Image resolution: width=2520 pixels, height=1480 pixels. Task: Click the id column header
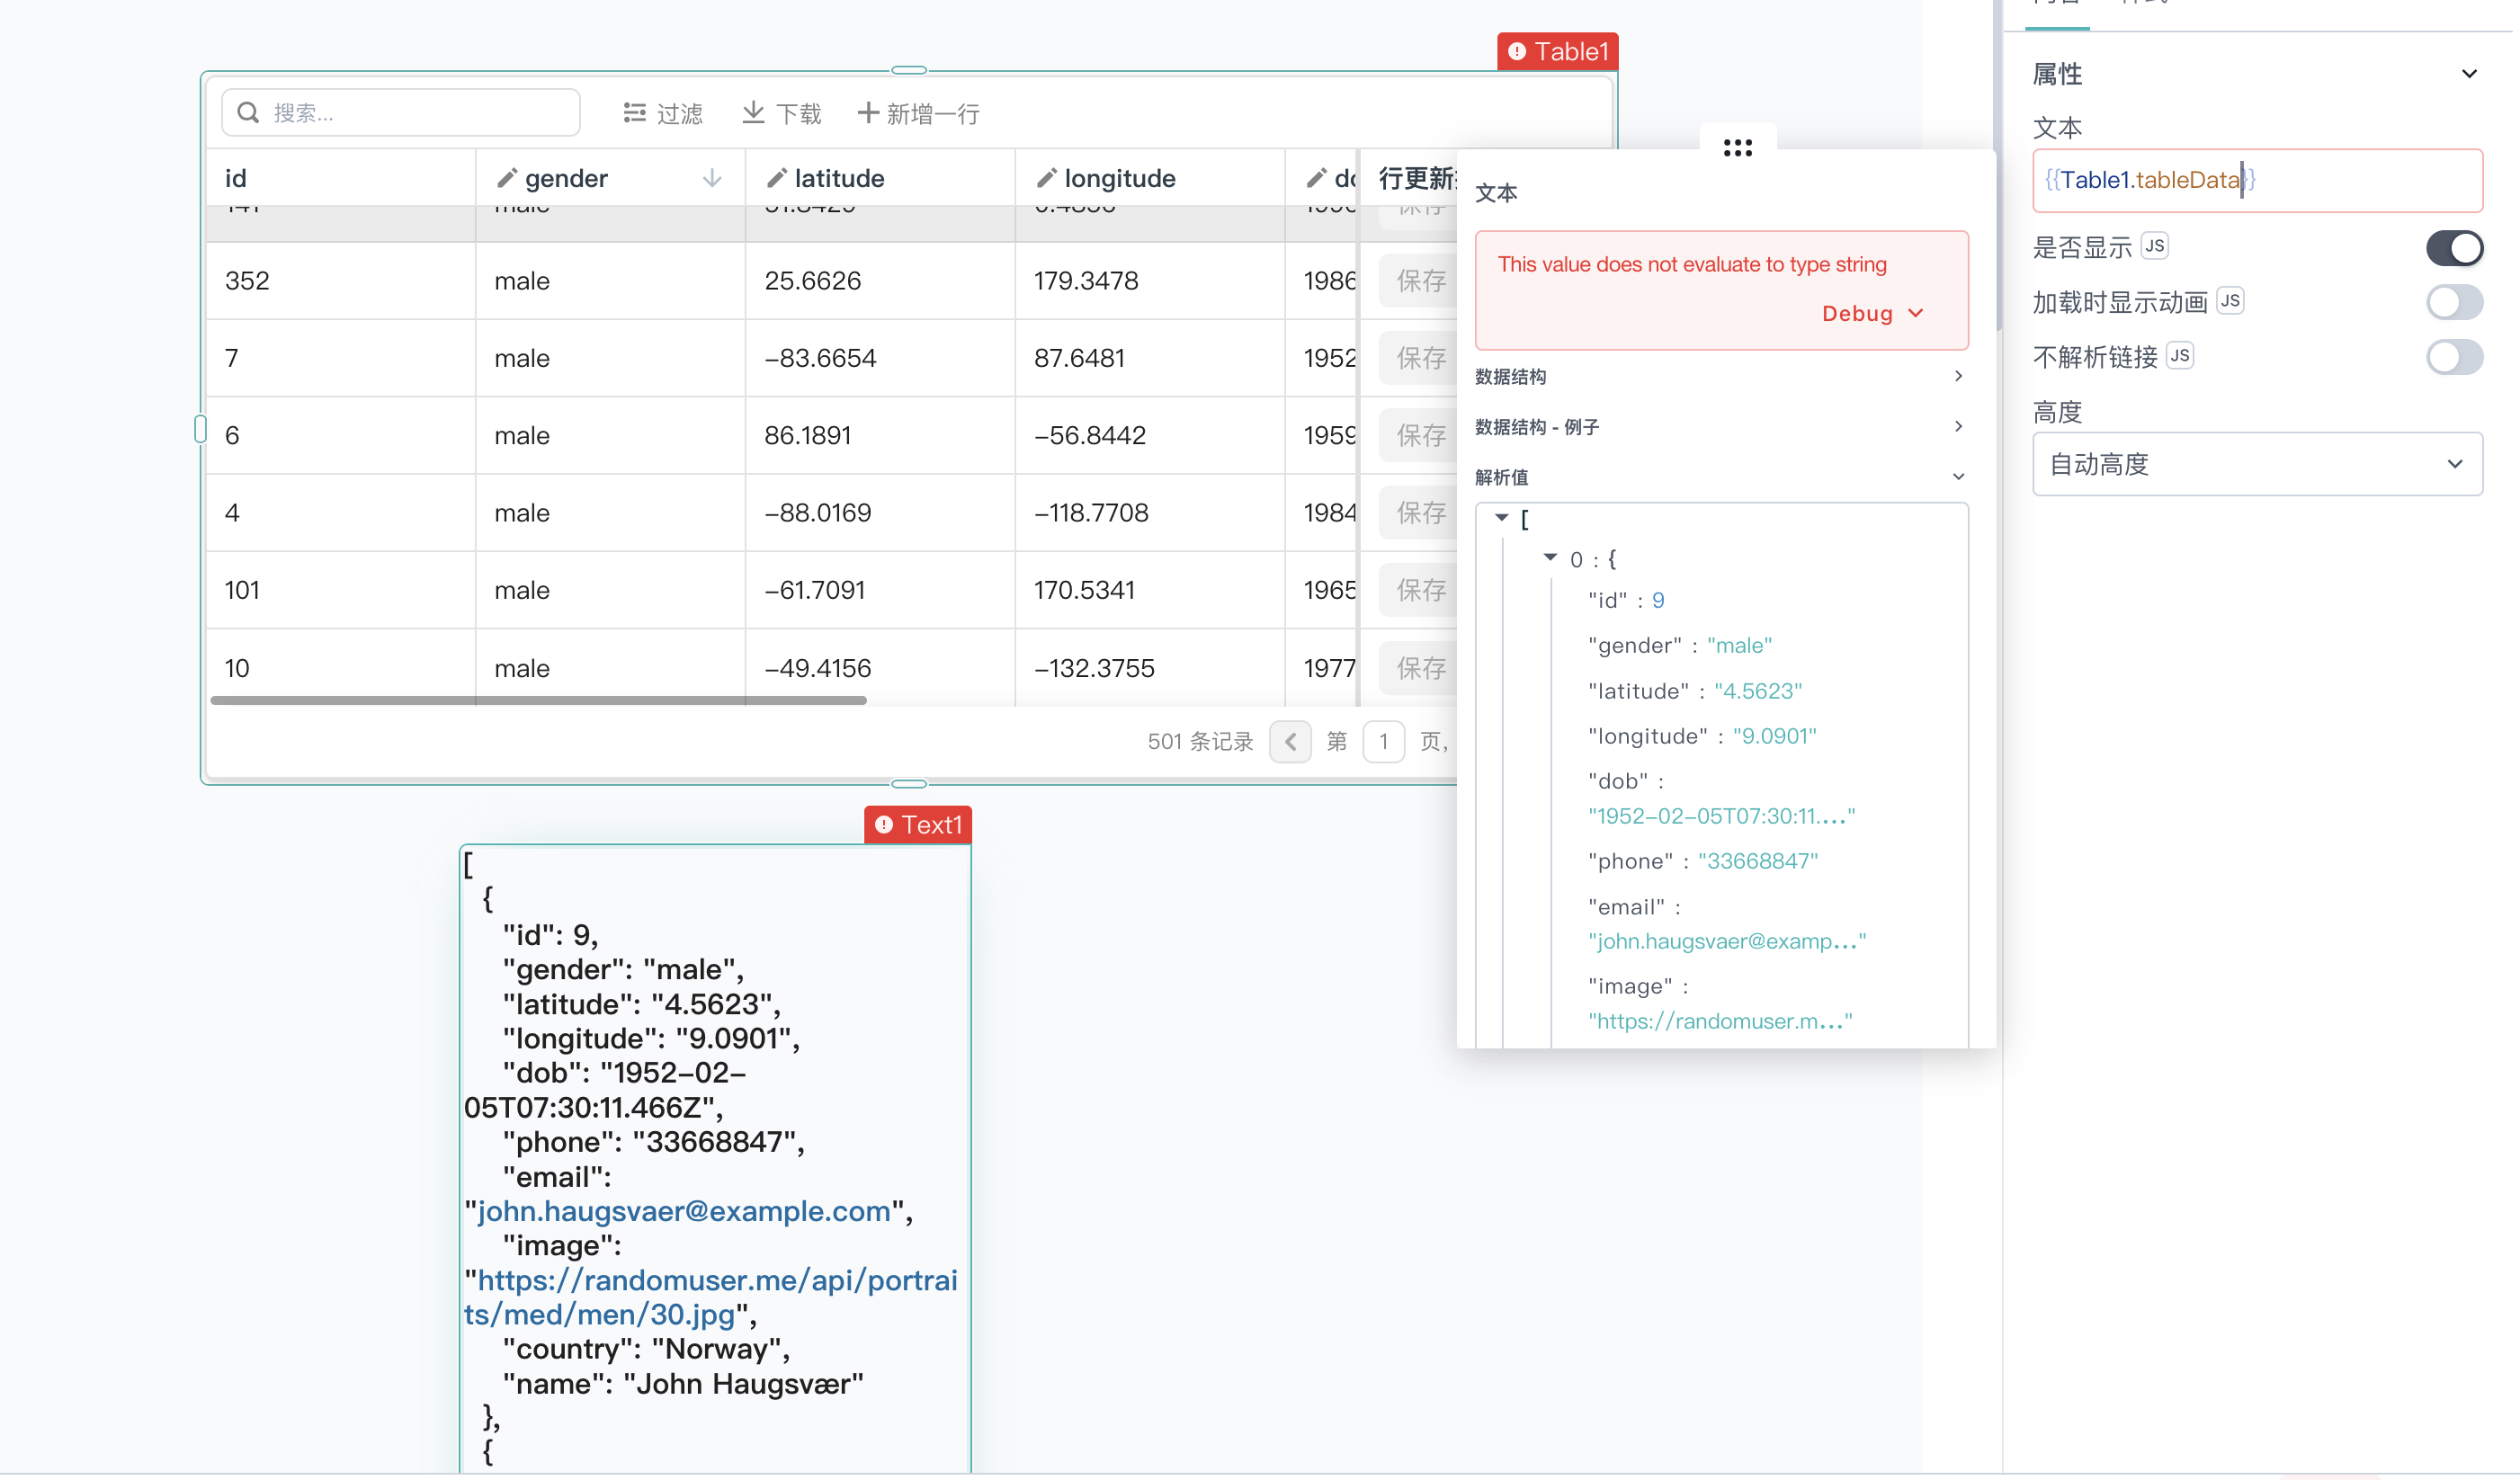[x=340, y=178]
